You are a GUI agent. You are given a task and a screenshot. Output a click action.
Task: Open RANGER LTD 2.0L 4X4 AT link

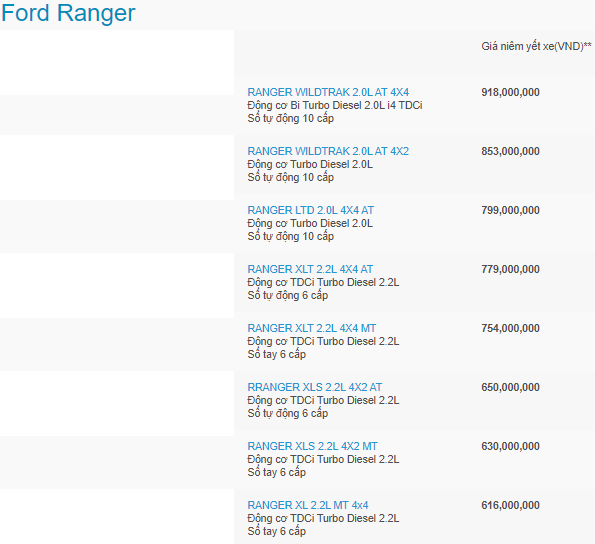pos(310,210)
